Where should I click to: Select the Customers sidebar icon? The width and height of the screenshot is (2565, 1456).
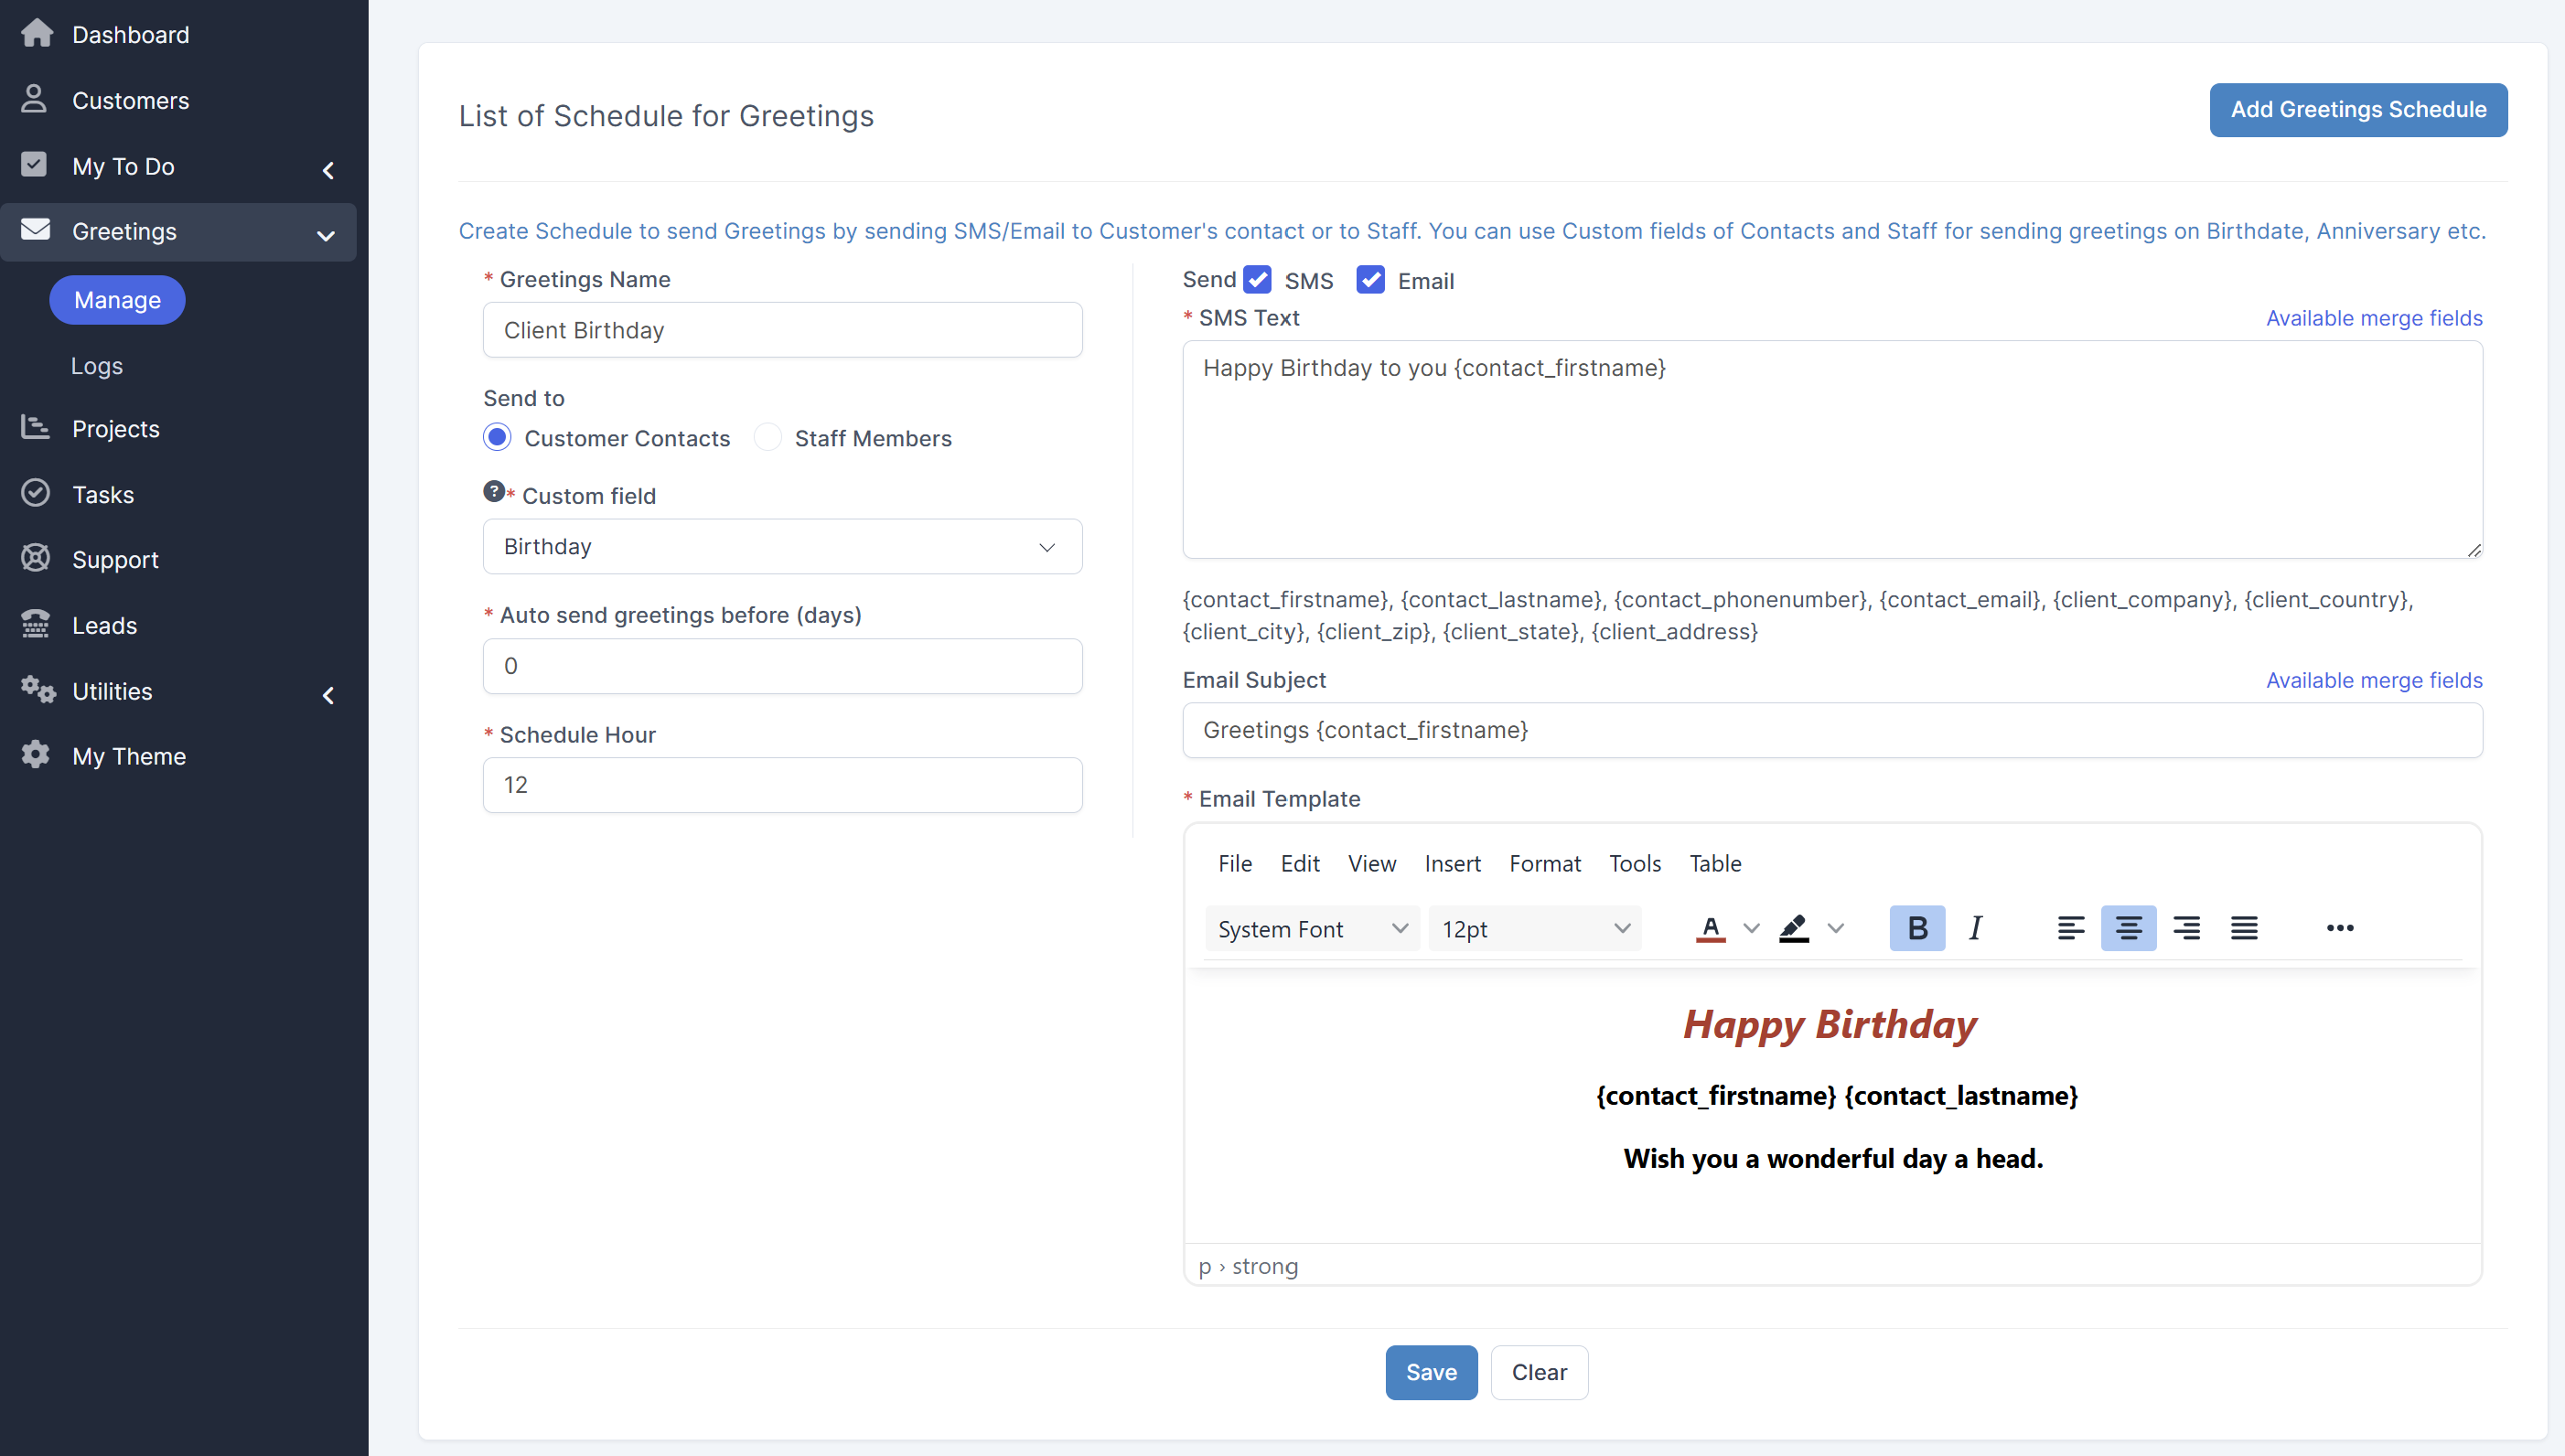click(34, 99)
